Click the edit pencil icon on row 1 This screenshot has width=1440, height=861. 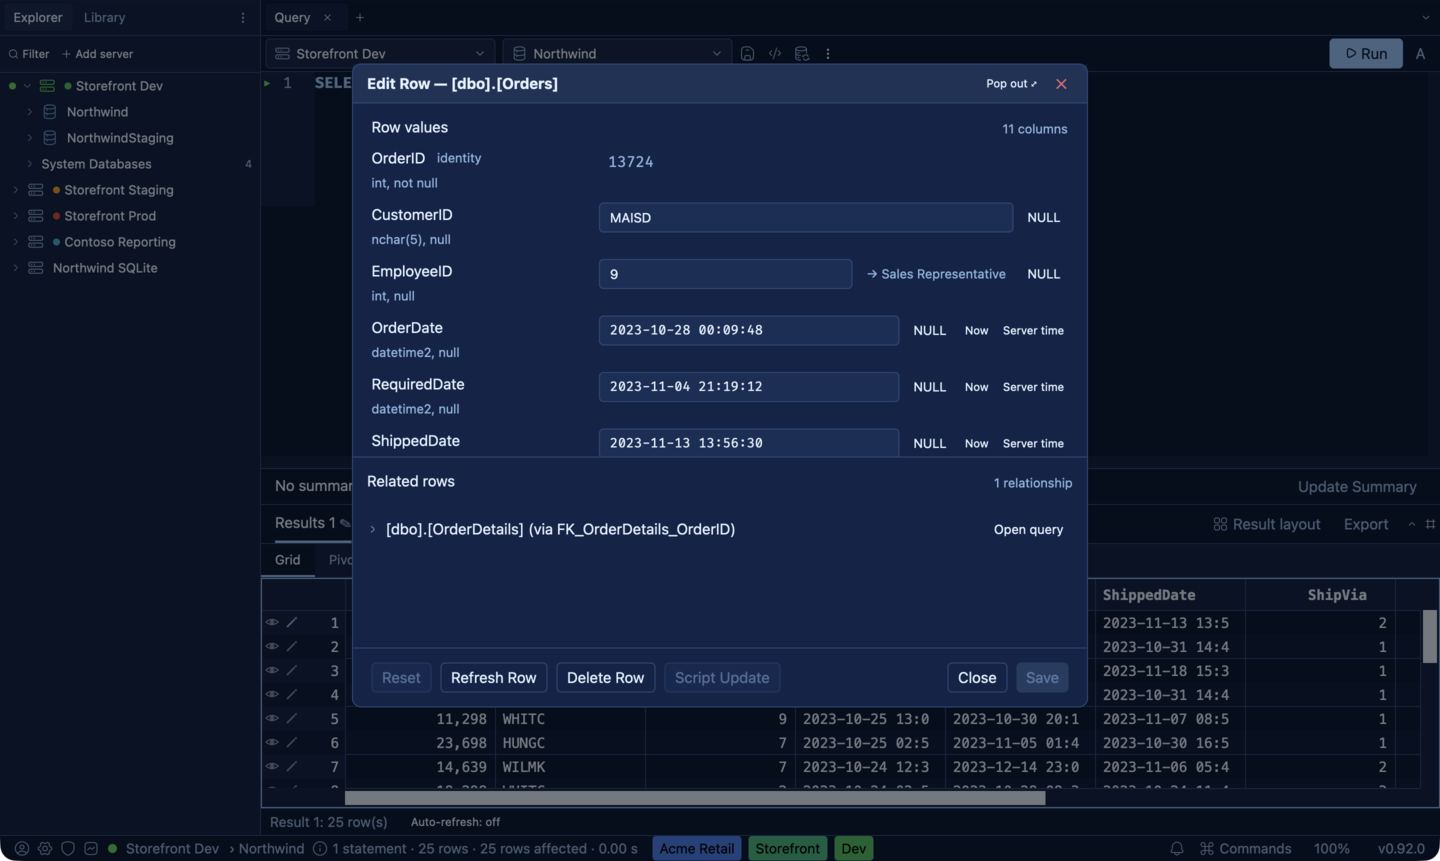click(292, 622)
